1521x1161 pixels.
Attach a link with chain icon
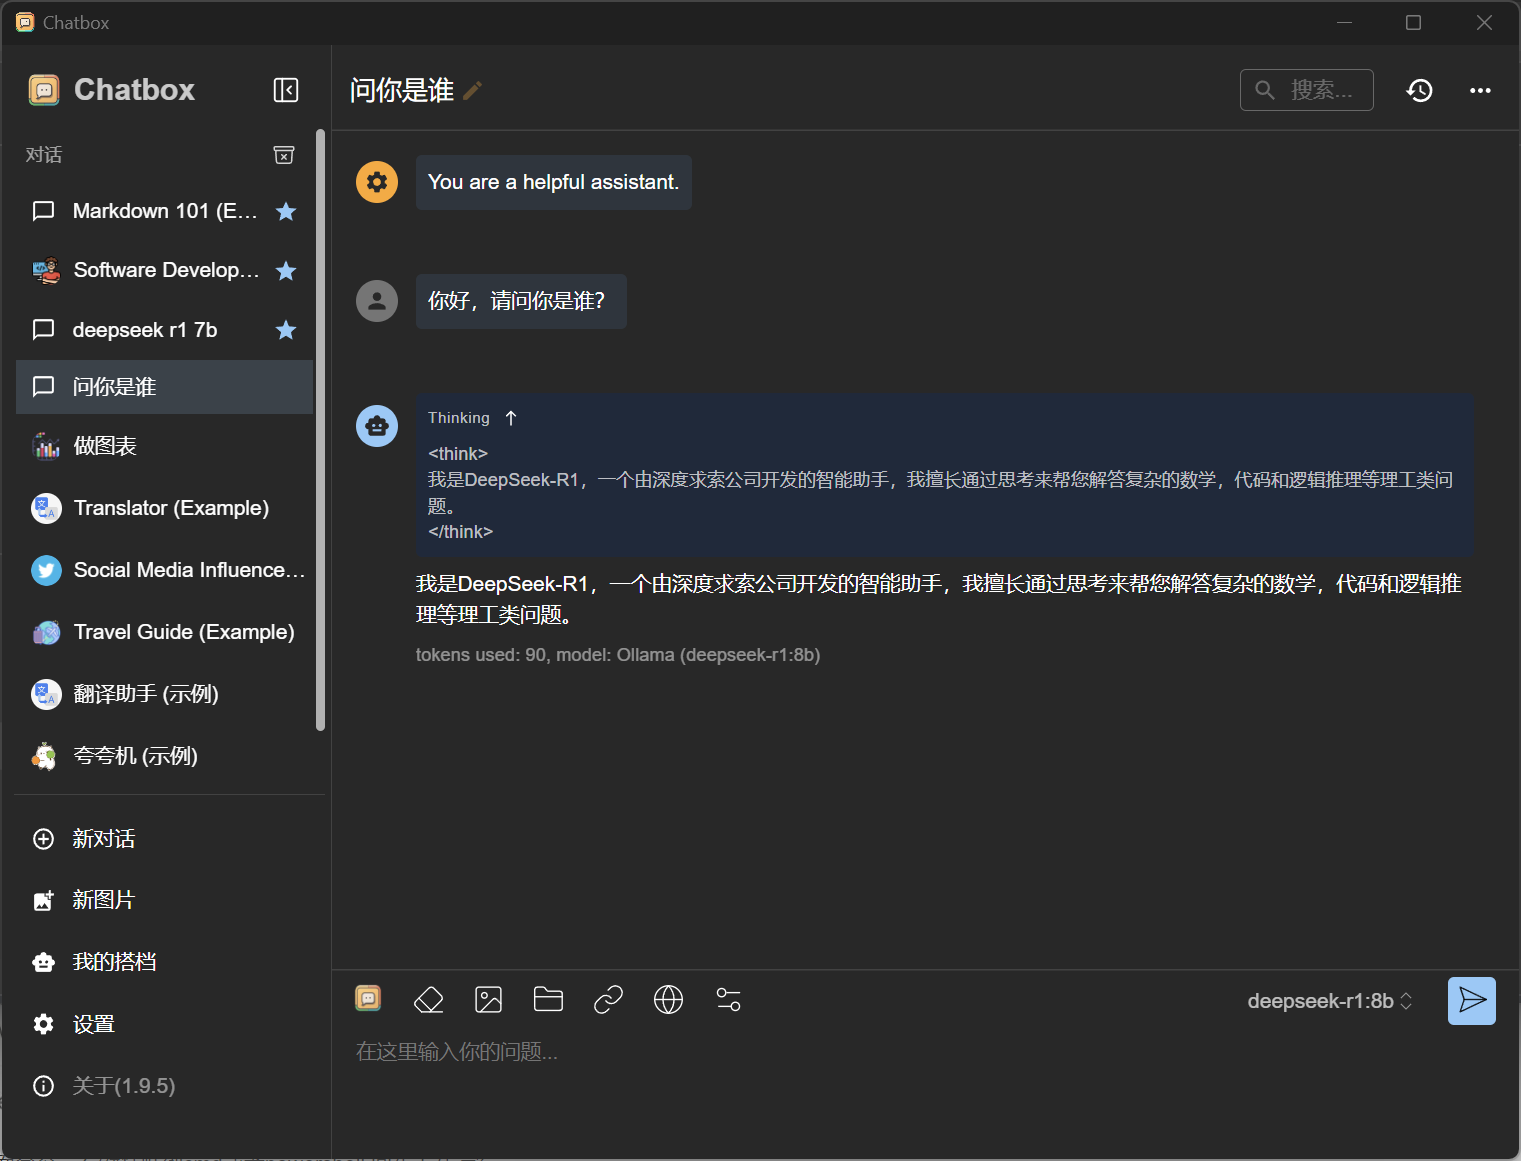pos(608,999)
